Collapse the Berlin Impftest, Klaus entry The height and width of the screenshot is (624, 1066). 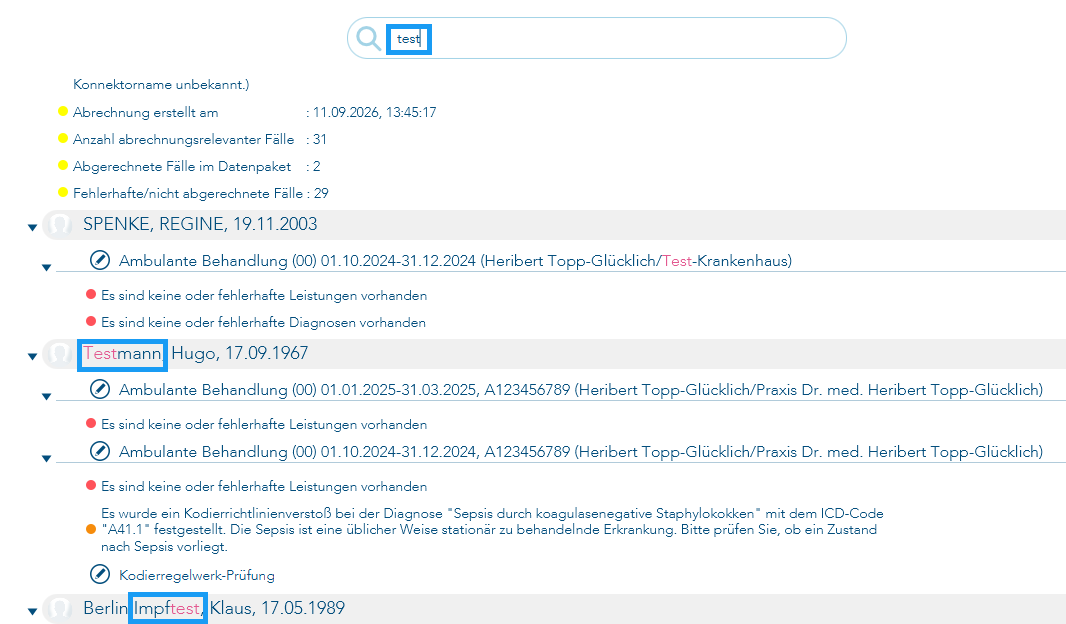(x=32, y=611)
